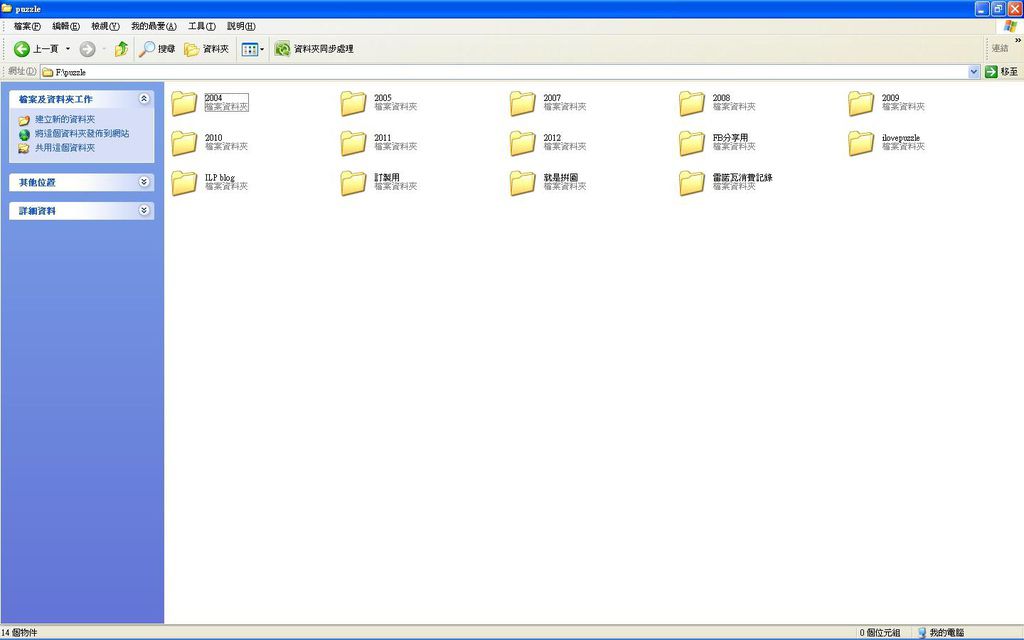Screen dimensions: 1024x640
Task: Open the FB分享用 folder icon
Action: pos(692,143)
